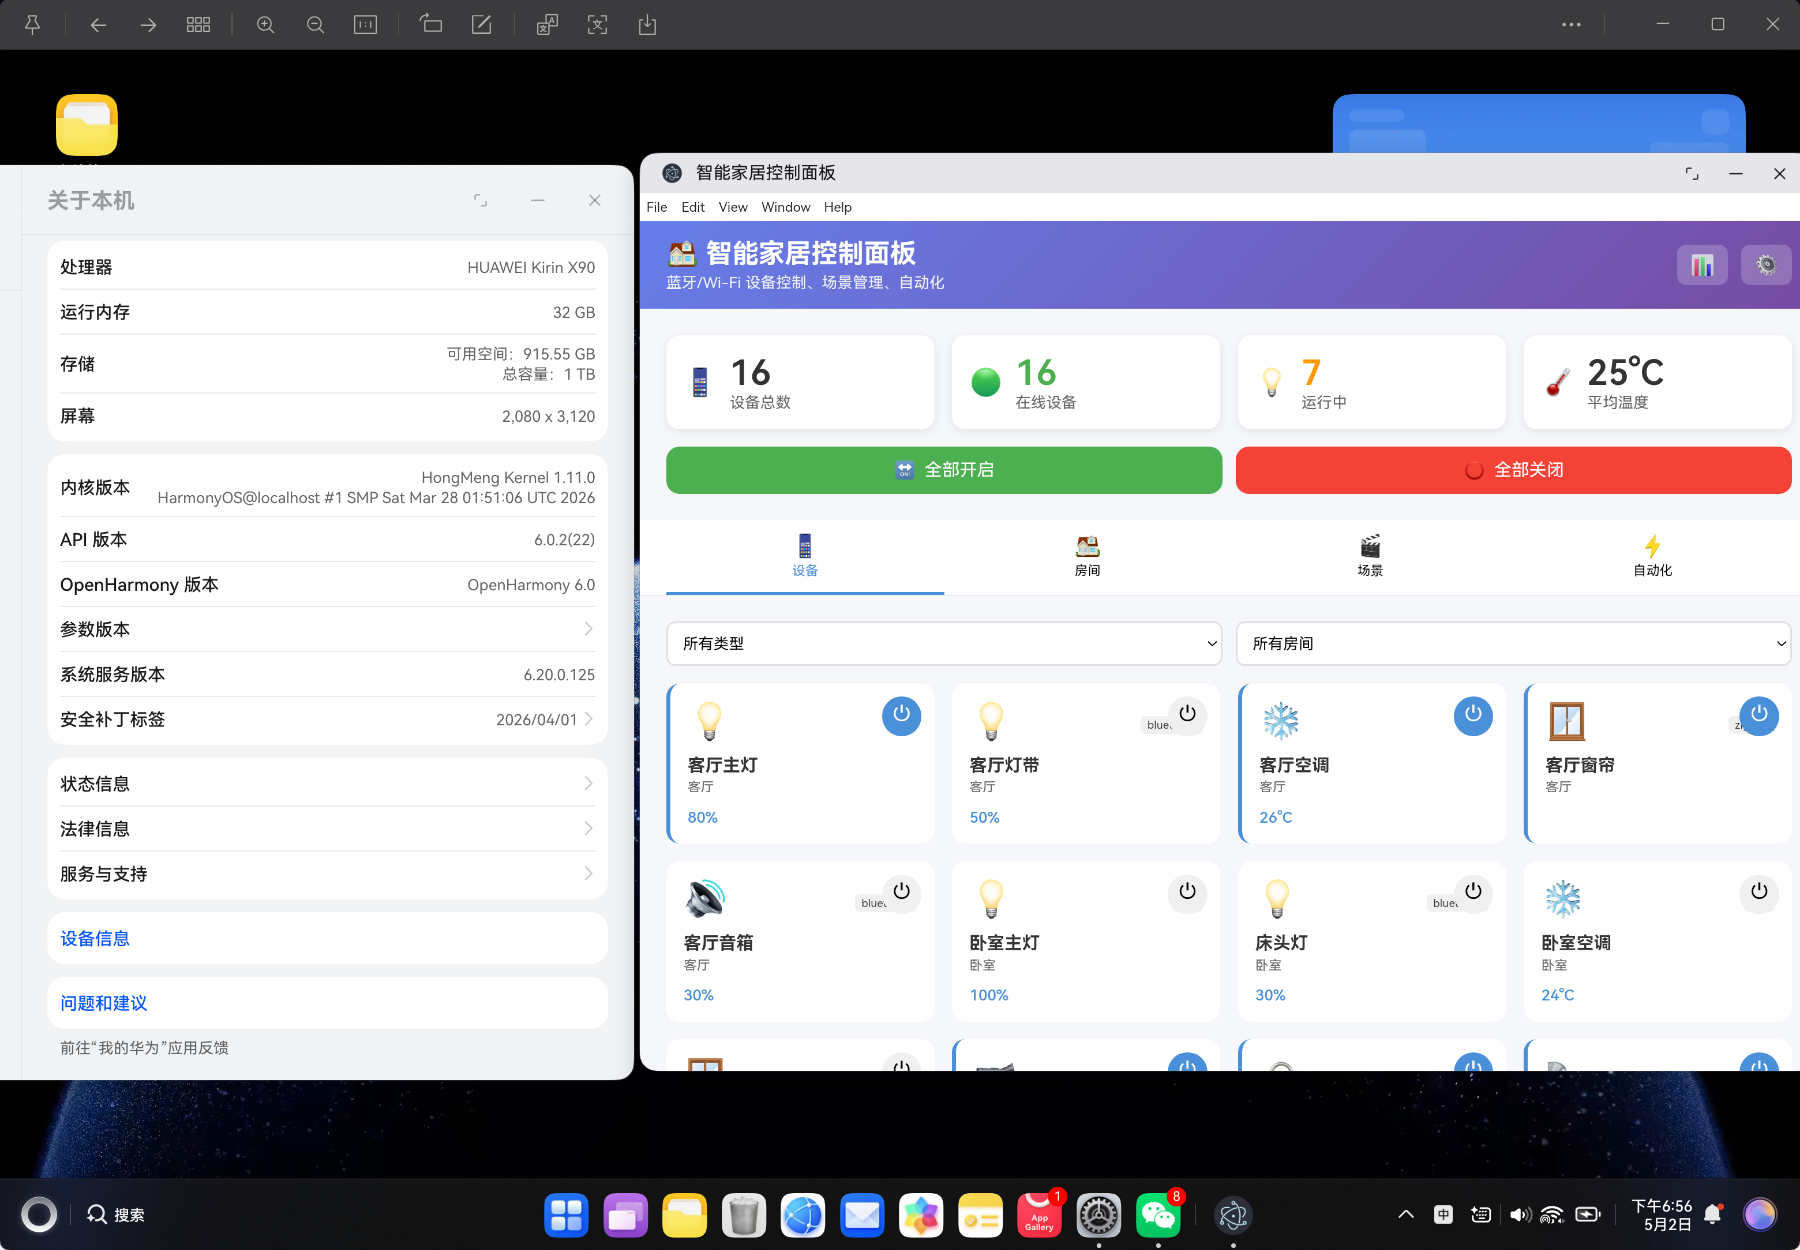
Task: Open the viewer's more options ellipsis
Action: coord(1571,25)
